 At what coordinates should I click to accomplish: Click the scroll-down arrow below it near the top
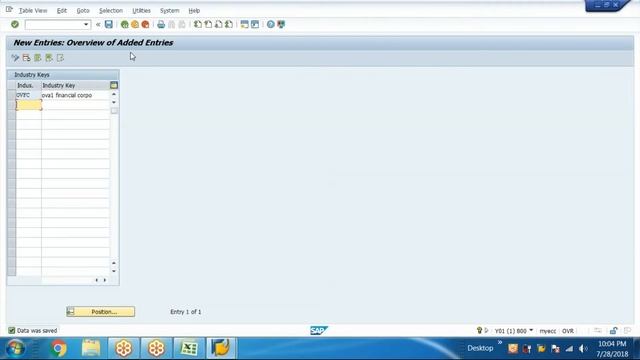(114, 102)
